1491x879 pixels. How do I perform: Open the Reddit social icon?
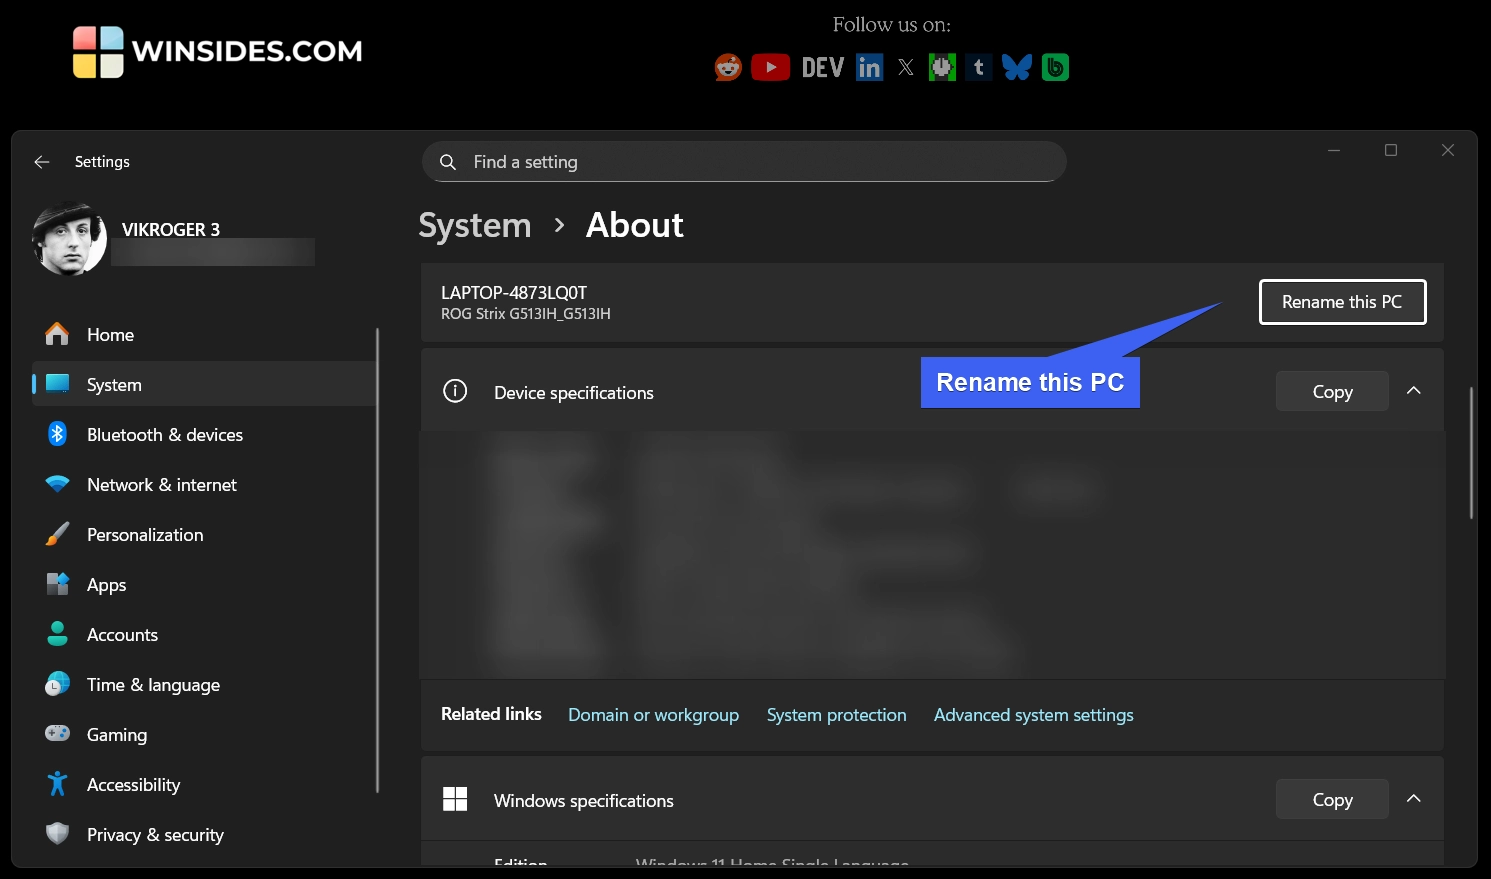[x=727, y=67]
